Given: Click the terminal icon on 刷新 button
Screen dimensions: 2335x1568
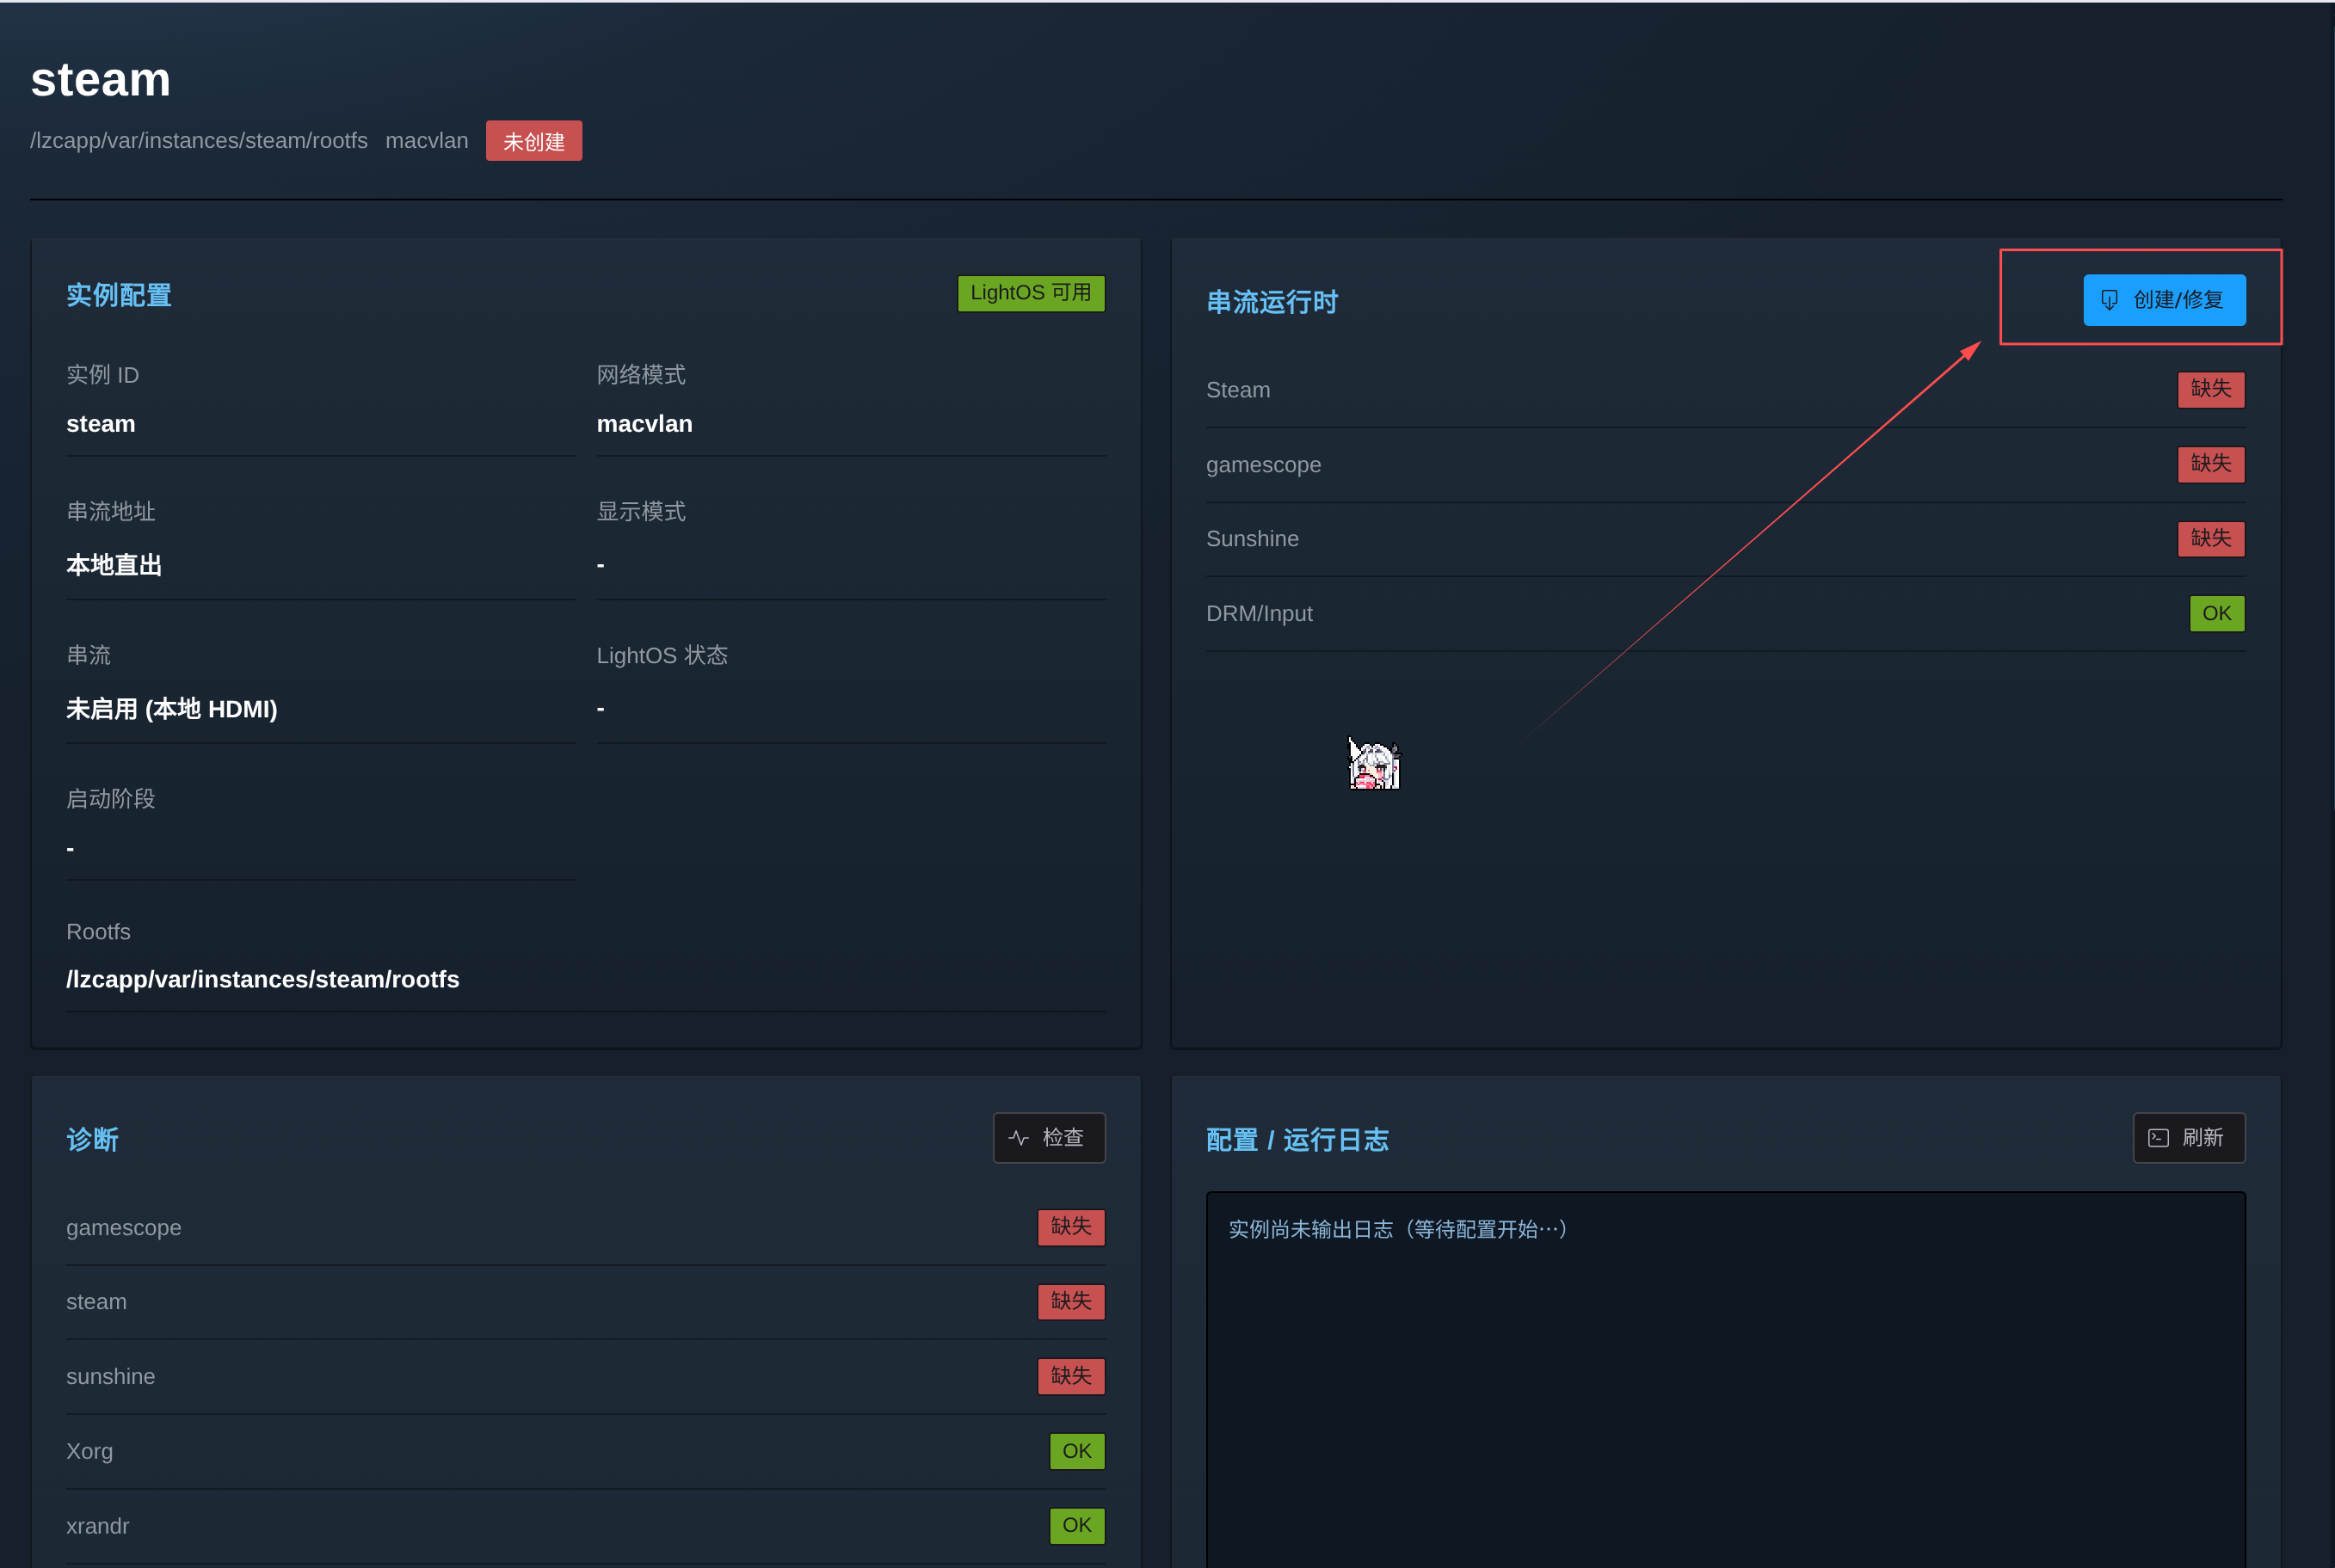Looking at the screenshot, I should tap(2158, 1138).
